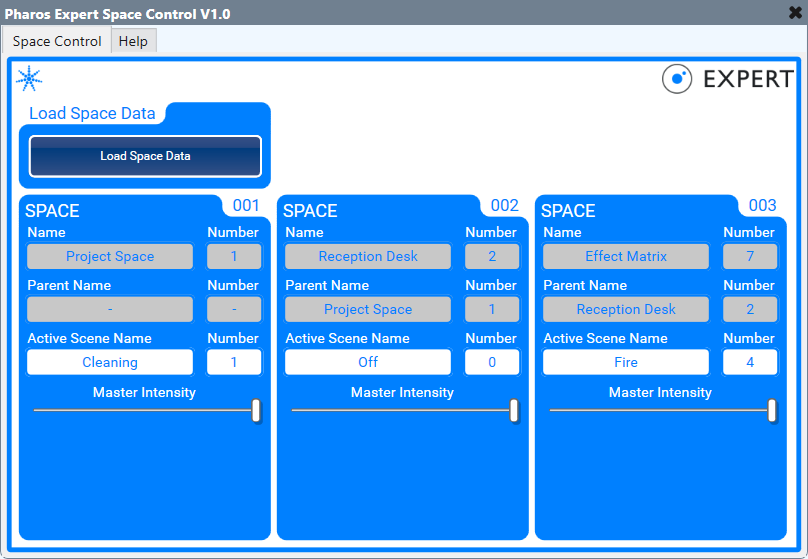Click Parent Name label in Space 002
The height and width of the screenshot is (559, 808).
click(327, 285)
